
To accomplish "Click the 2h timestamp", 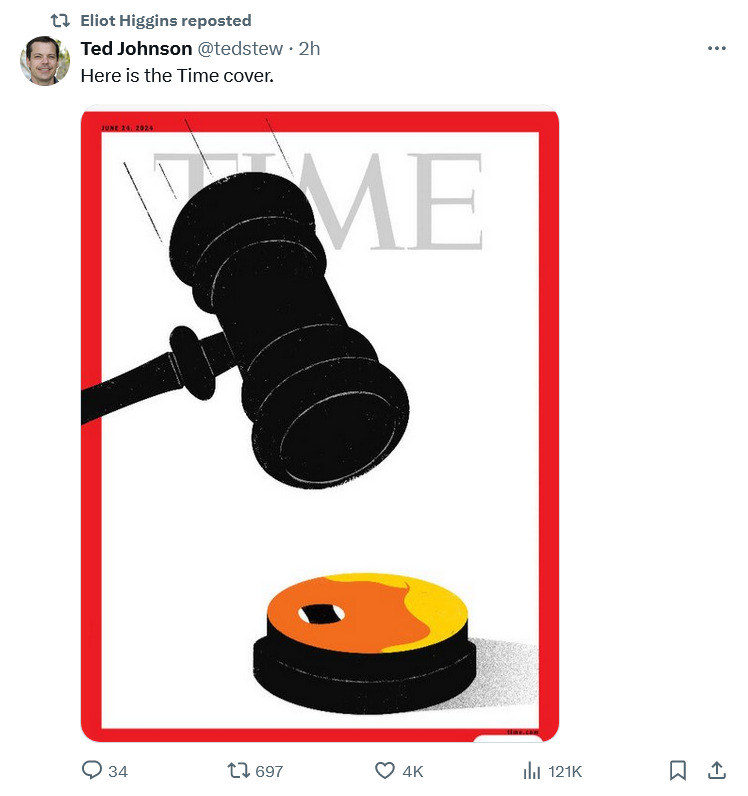I will [x=309, y=49].
